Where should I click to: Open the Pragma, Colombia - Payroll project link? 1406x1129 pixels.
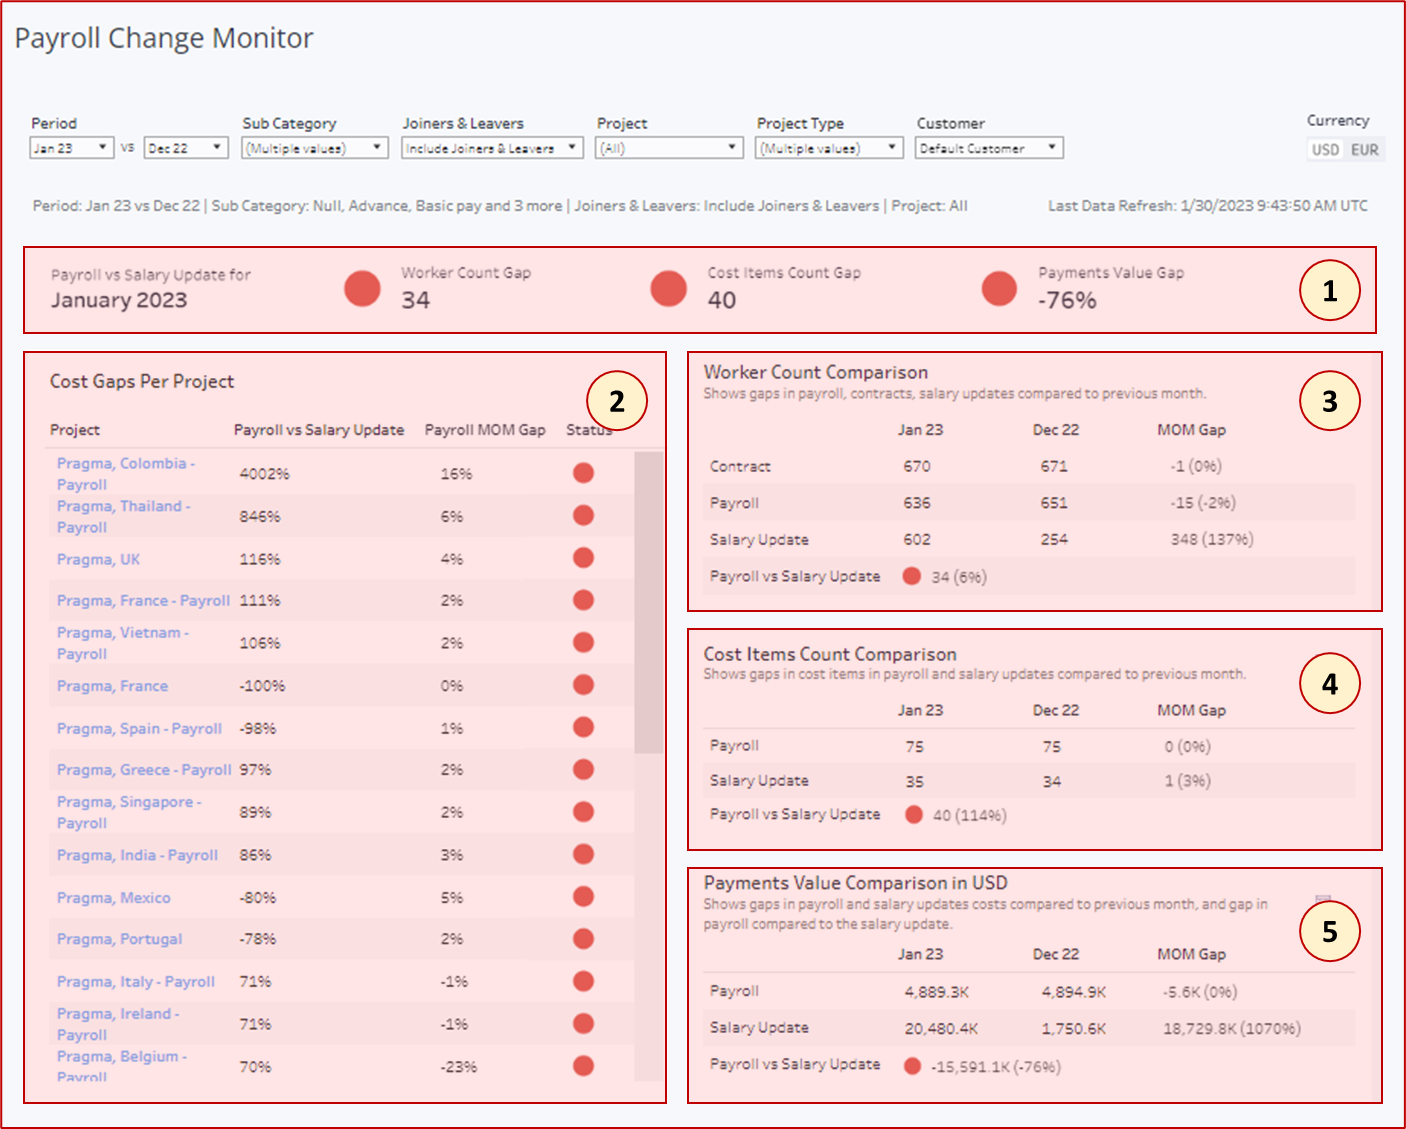[125, 473]
